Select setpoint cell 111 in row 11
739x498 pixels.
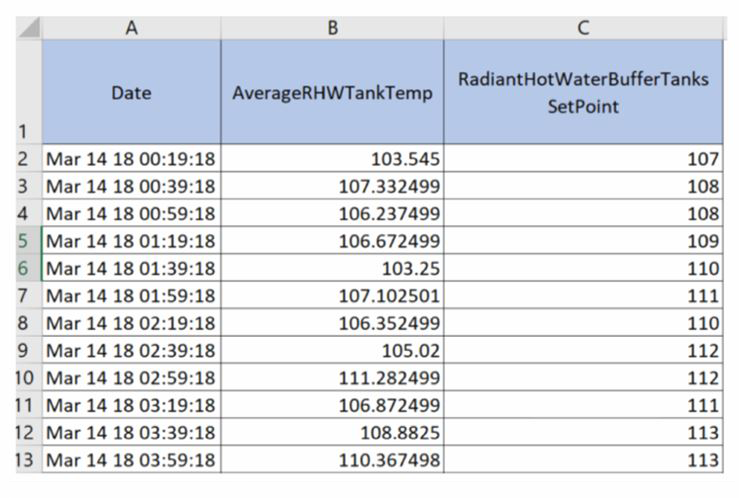click(x=583, y=404)
